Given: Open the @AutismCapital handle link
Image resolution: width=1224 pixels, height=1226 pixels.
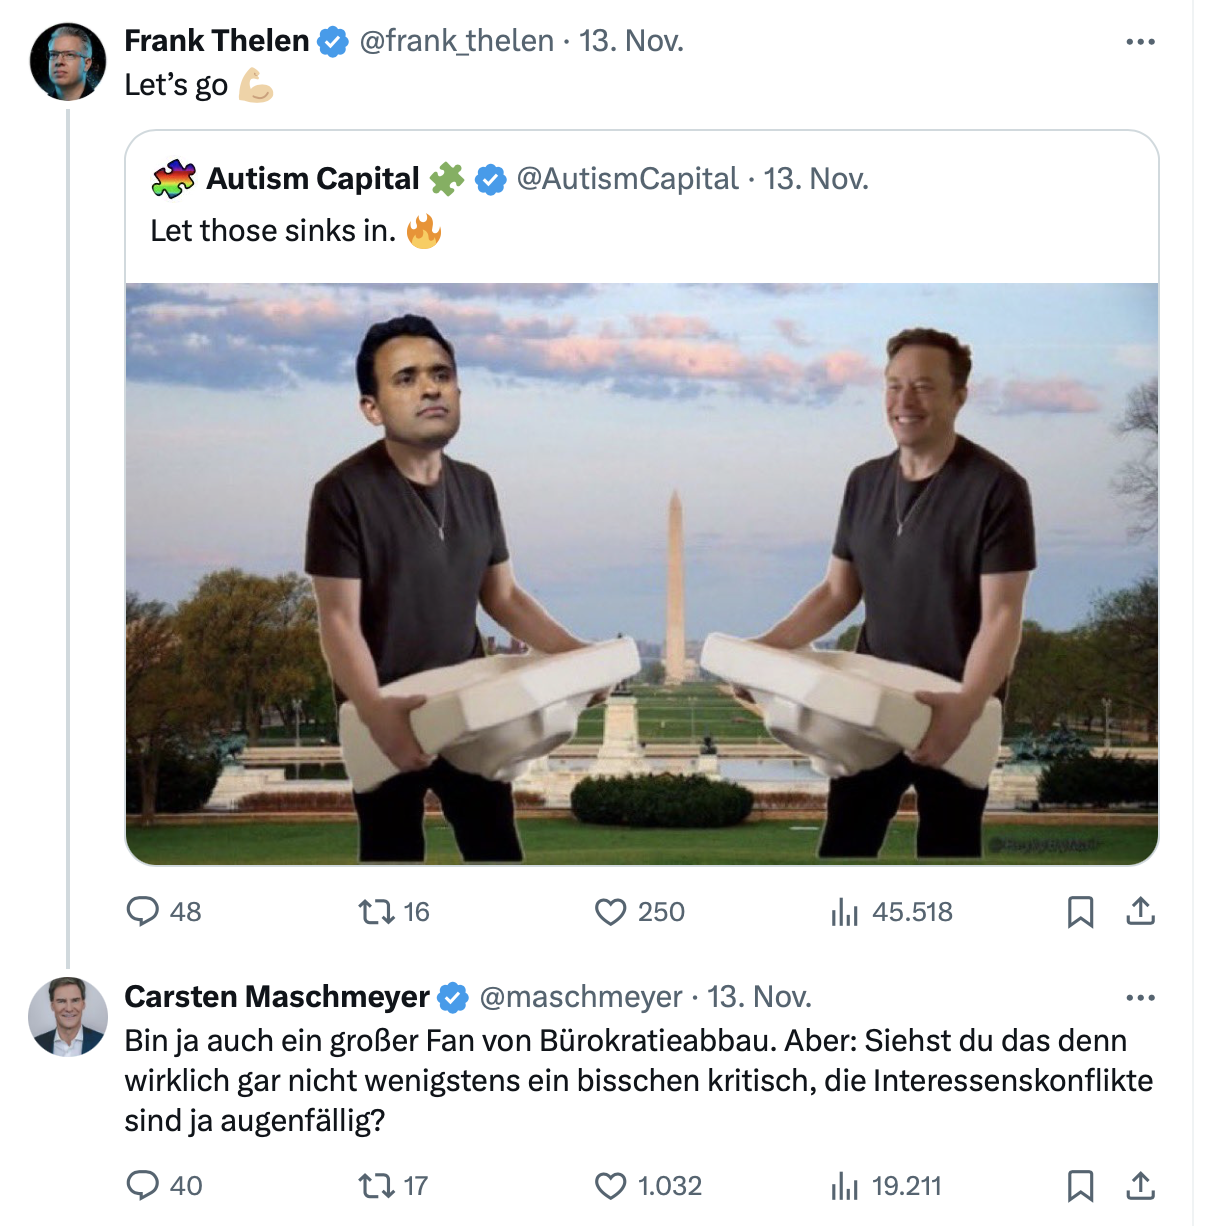Looking at the screenshot, I should tap(627, 179).
